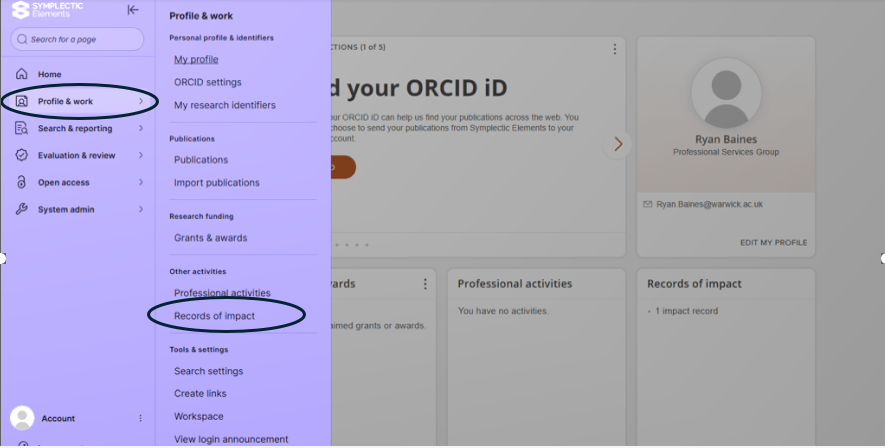Open the actions card three-dot menu
Viewport: 885px width, 448px height.
point(615,49)
